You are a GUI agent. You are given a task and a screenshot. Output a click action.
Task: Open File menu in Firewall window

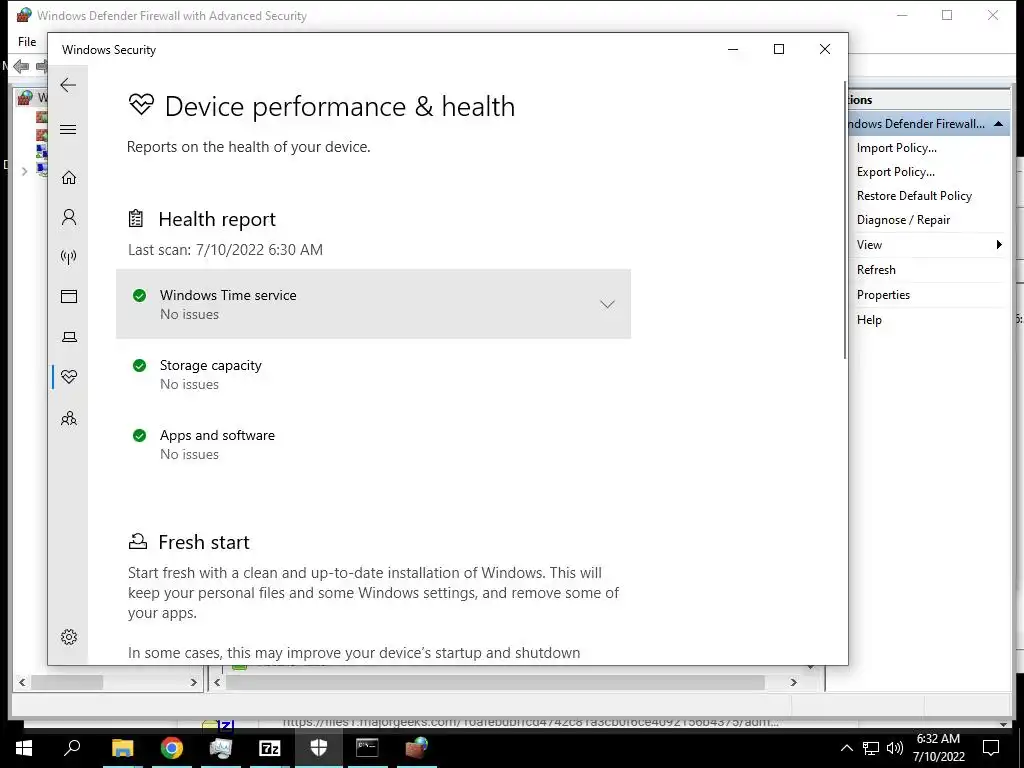click(27, 42)
